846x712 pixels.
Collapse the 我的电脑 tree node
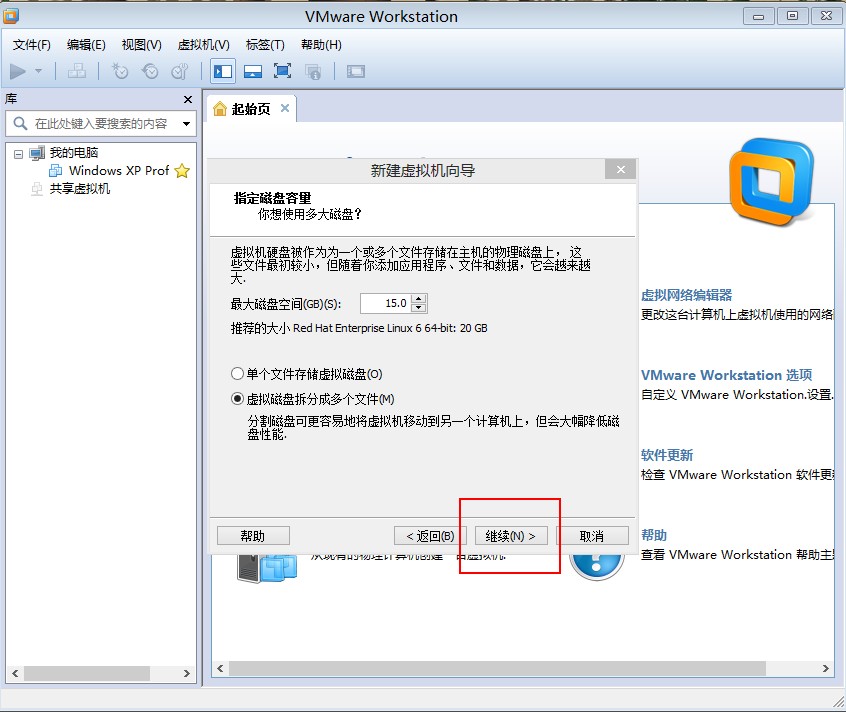pyautogui.click(x=18, y=154)
